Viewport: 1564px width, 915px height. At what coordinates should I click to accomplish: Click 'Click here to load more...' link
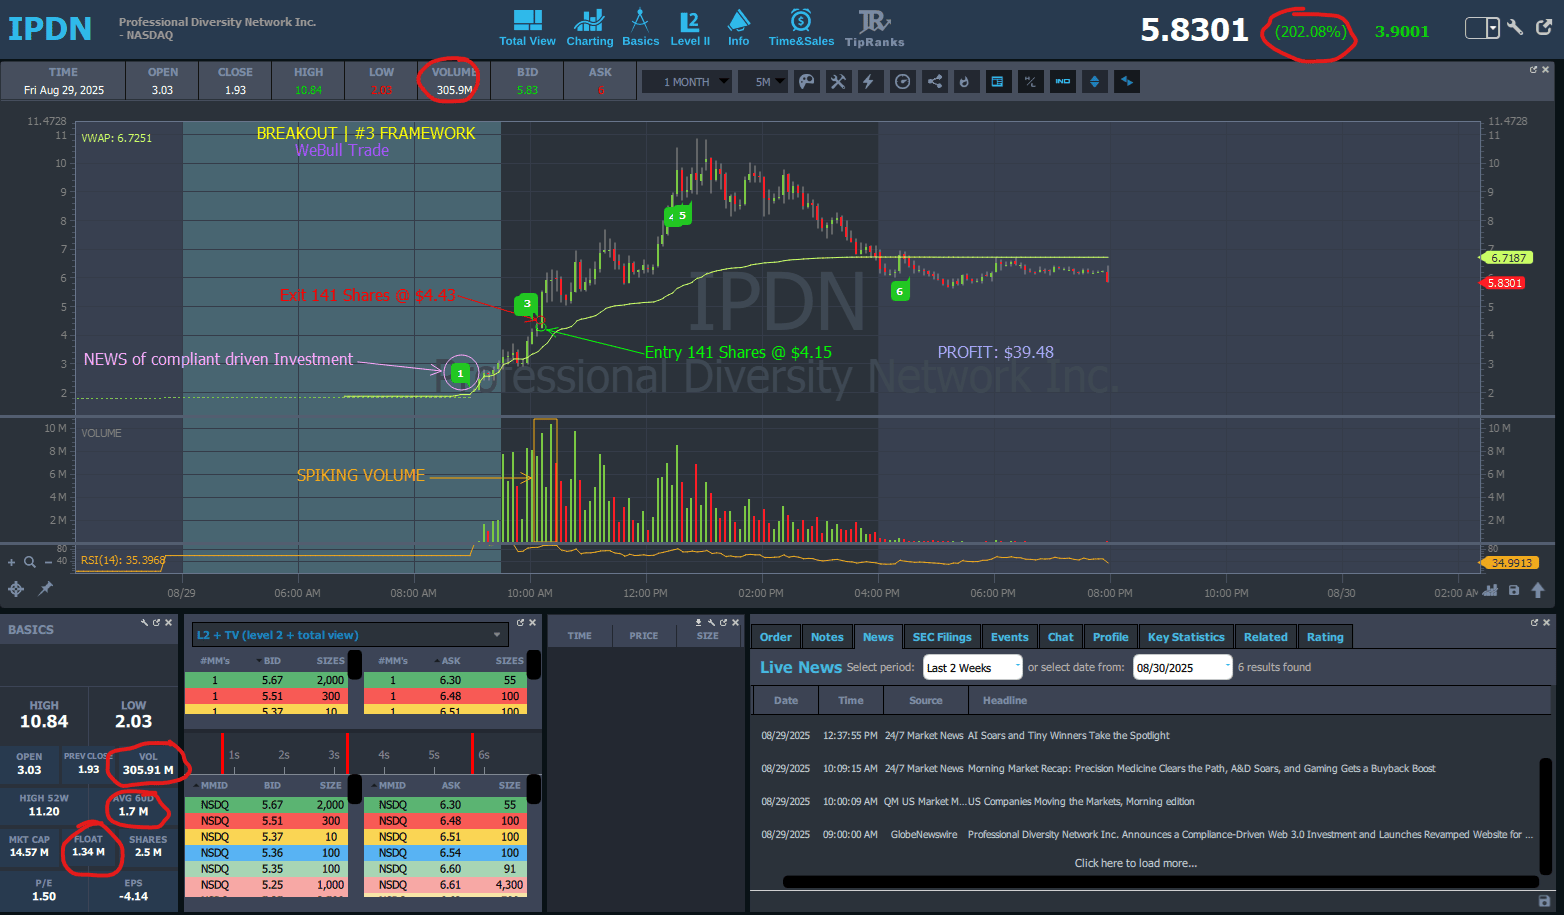point(1135,863)
